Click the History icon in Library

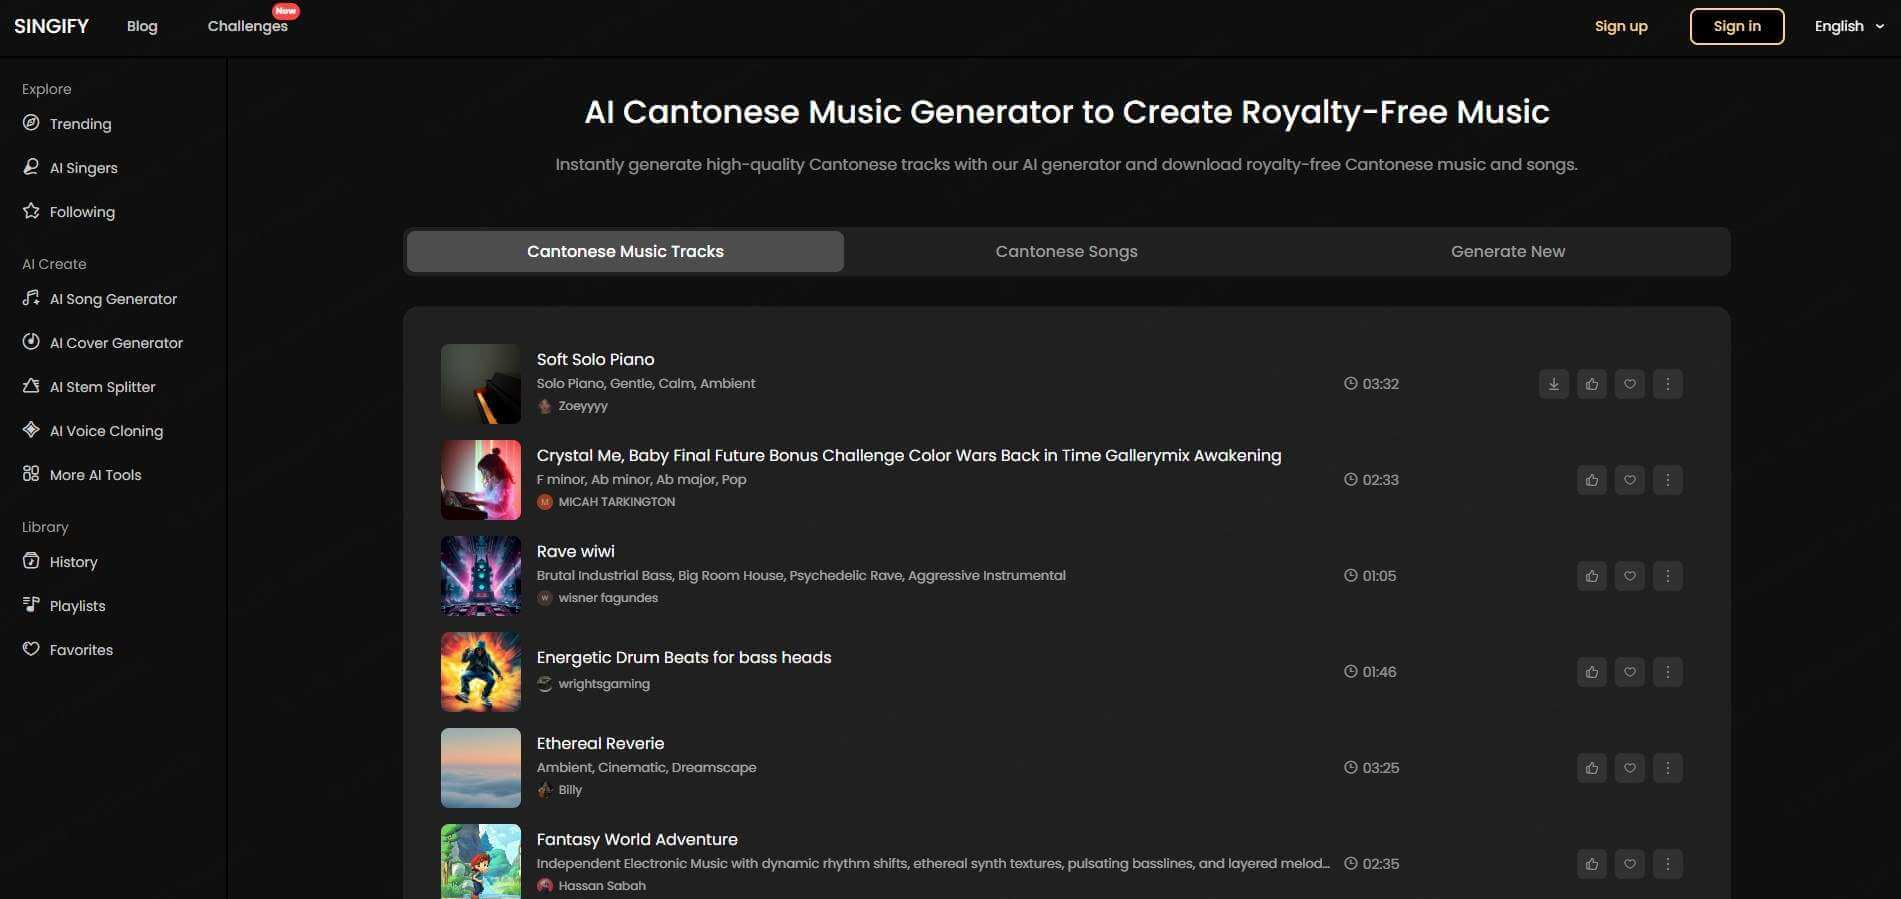point(31,561)
